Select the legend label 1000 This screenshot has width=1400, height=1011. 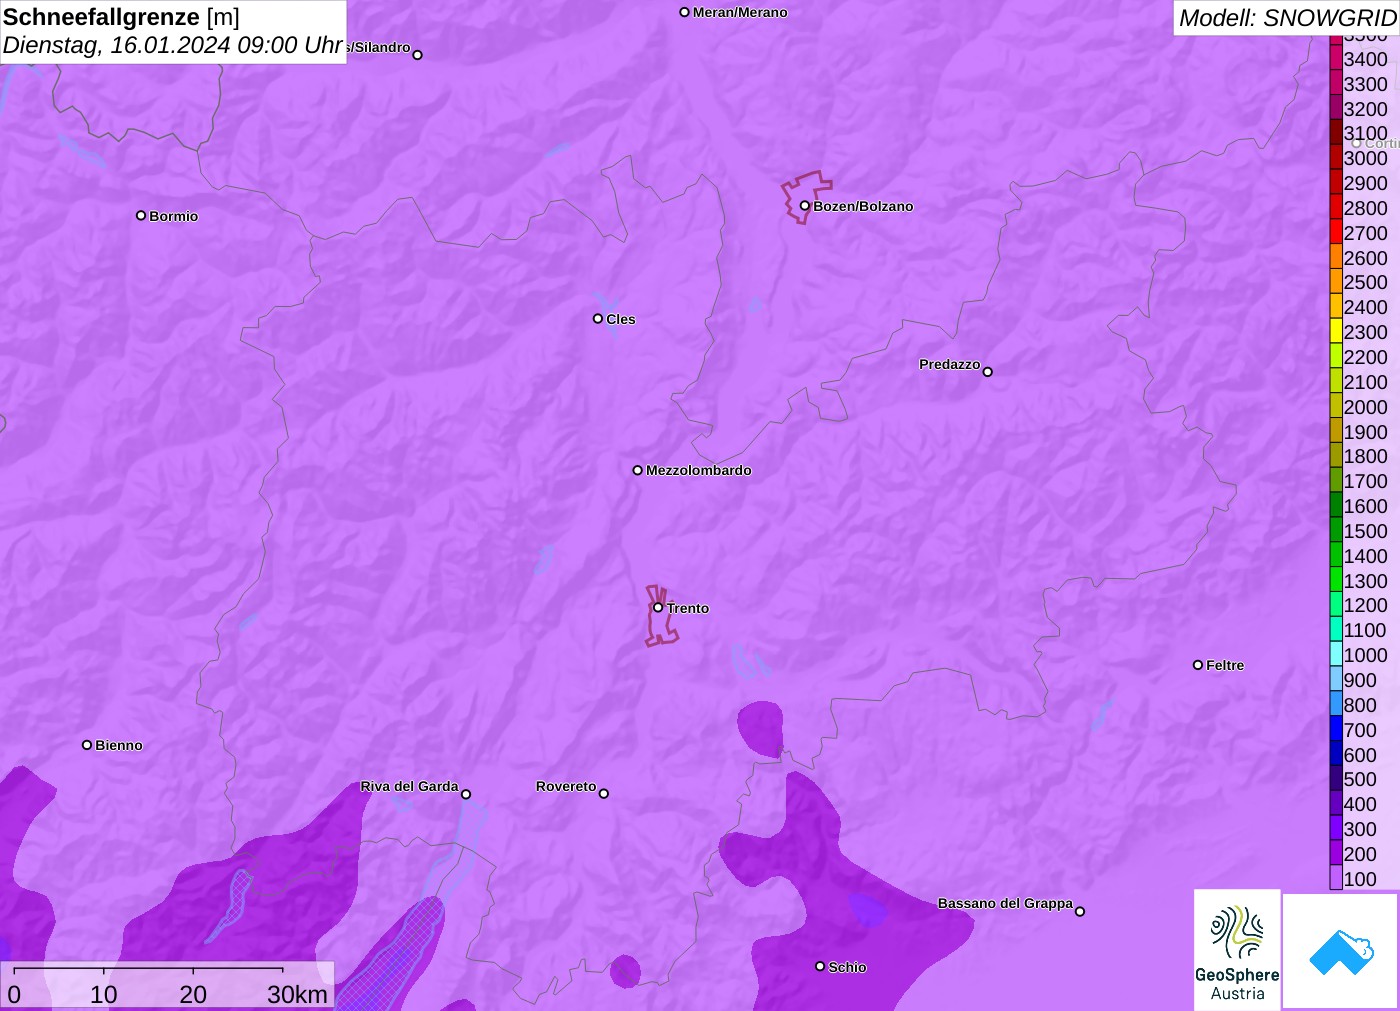point(1366,655)
